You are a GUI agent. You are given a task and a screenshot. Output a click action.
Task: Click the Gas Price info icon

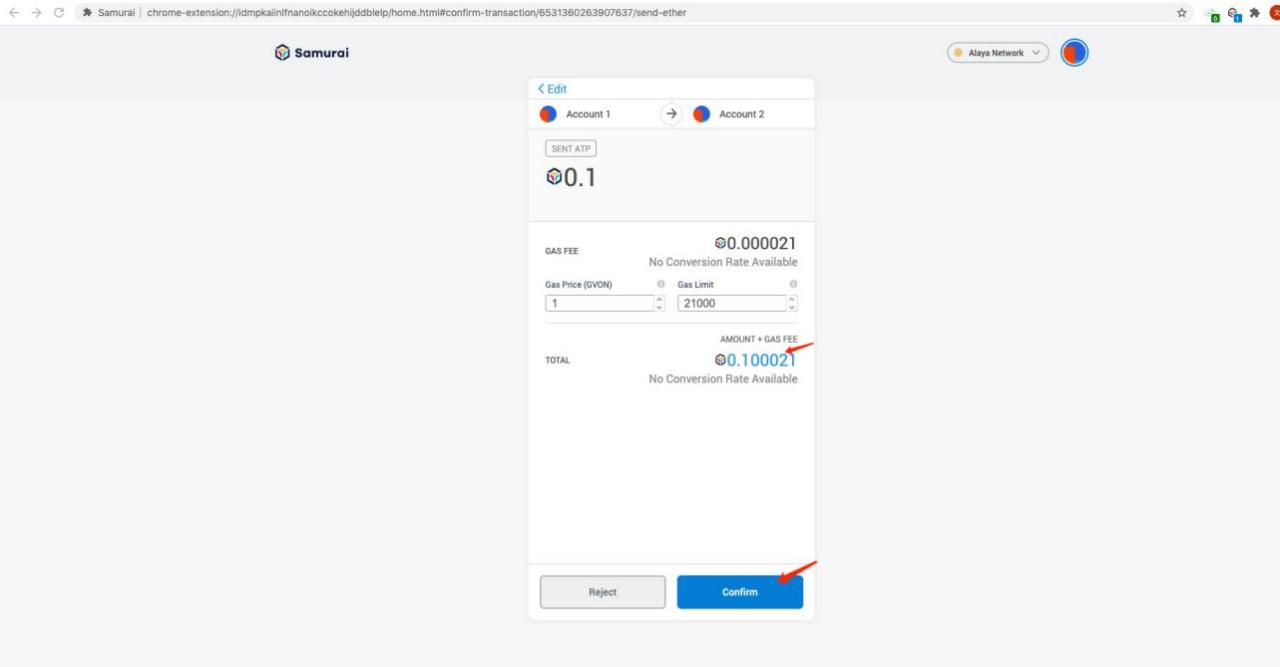[x=660, y=285]
